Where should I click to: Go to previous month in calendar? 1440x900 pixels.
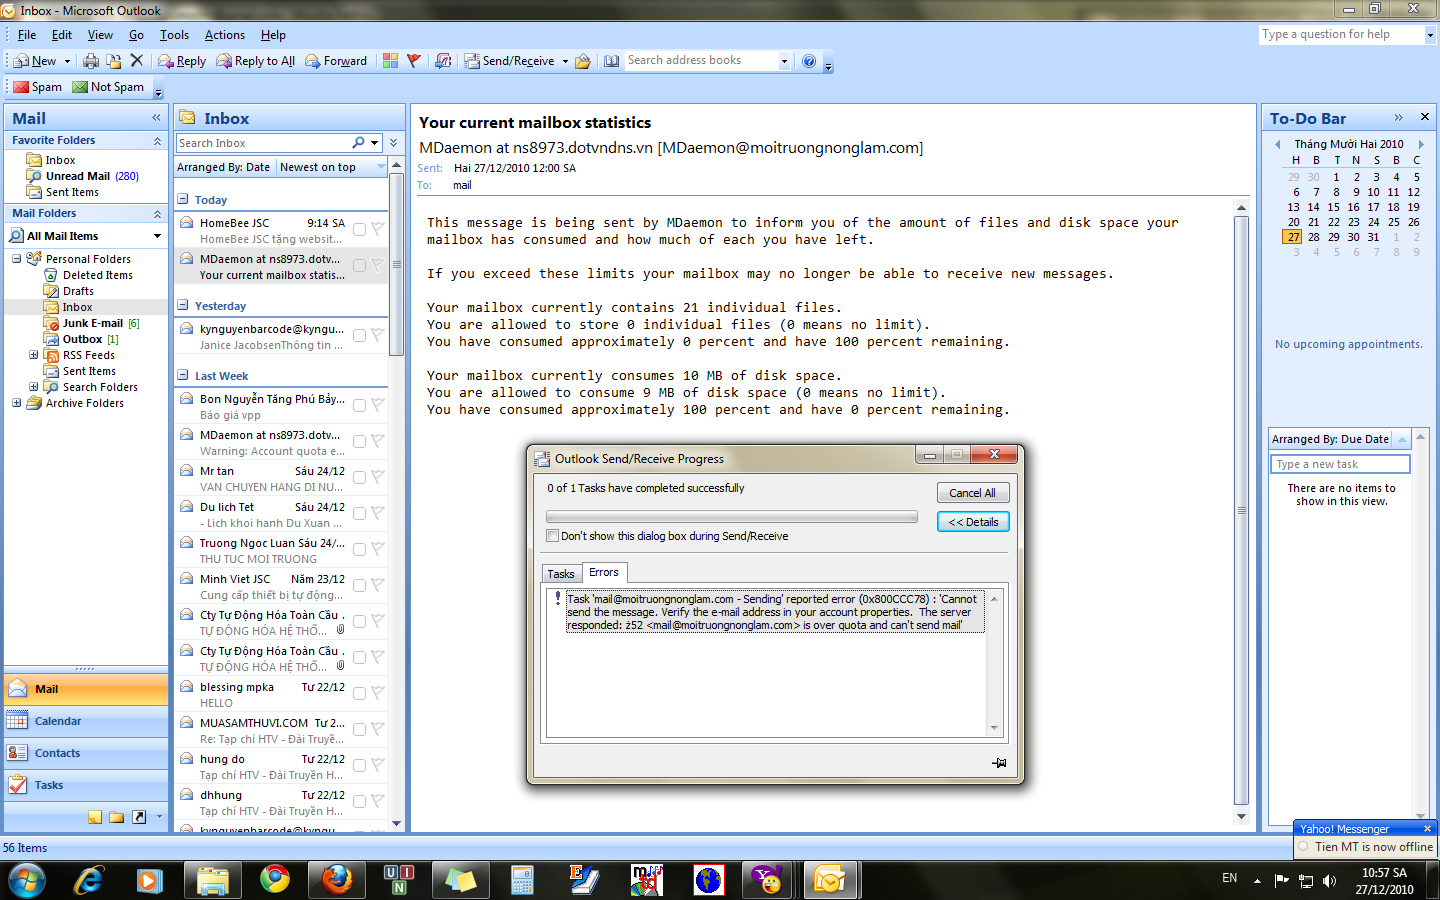coord(1278,144)
